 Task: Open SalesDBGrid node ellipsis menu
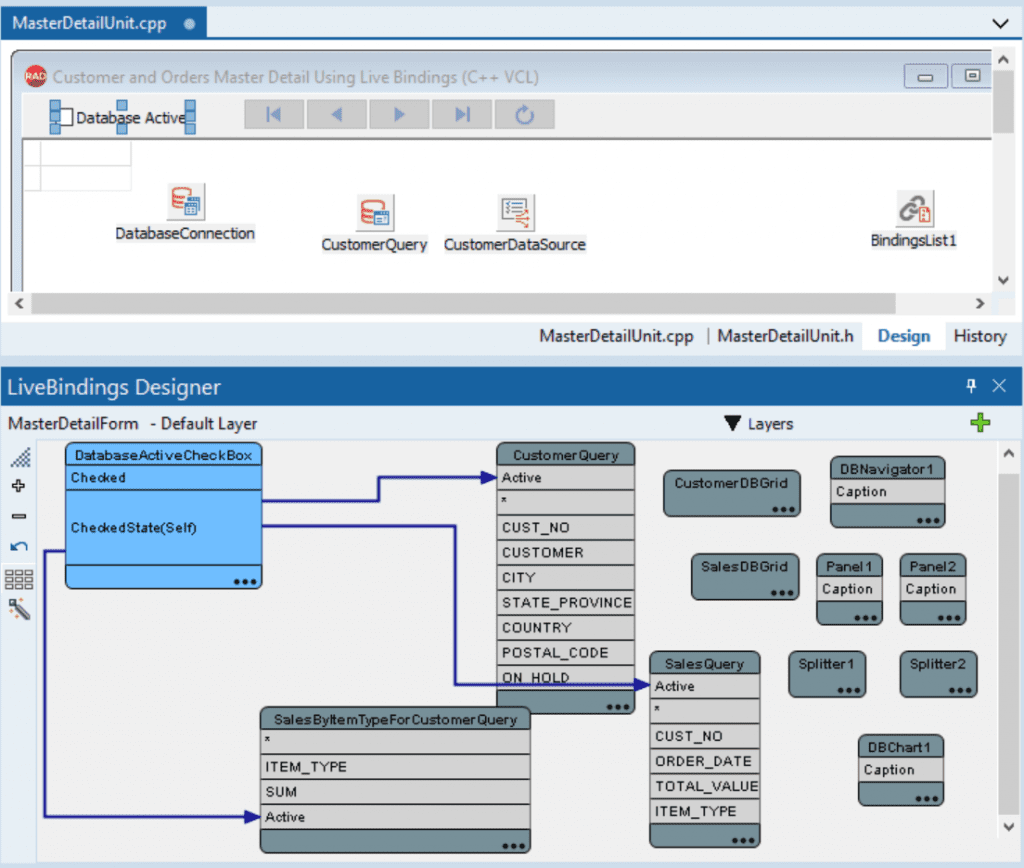[x=782, y=593]
